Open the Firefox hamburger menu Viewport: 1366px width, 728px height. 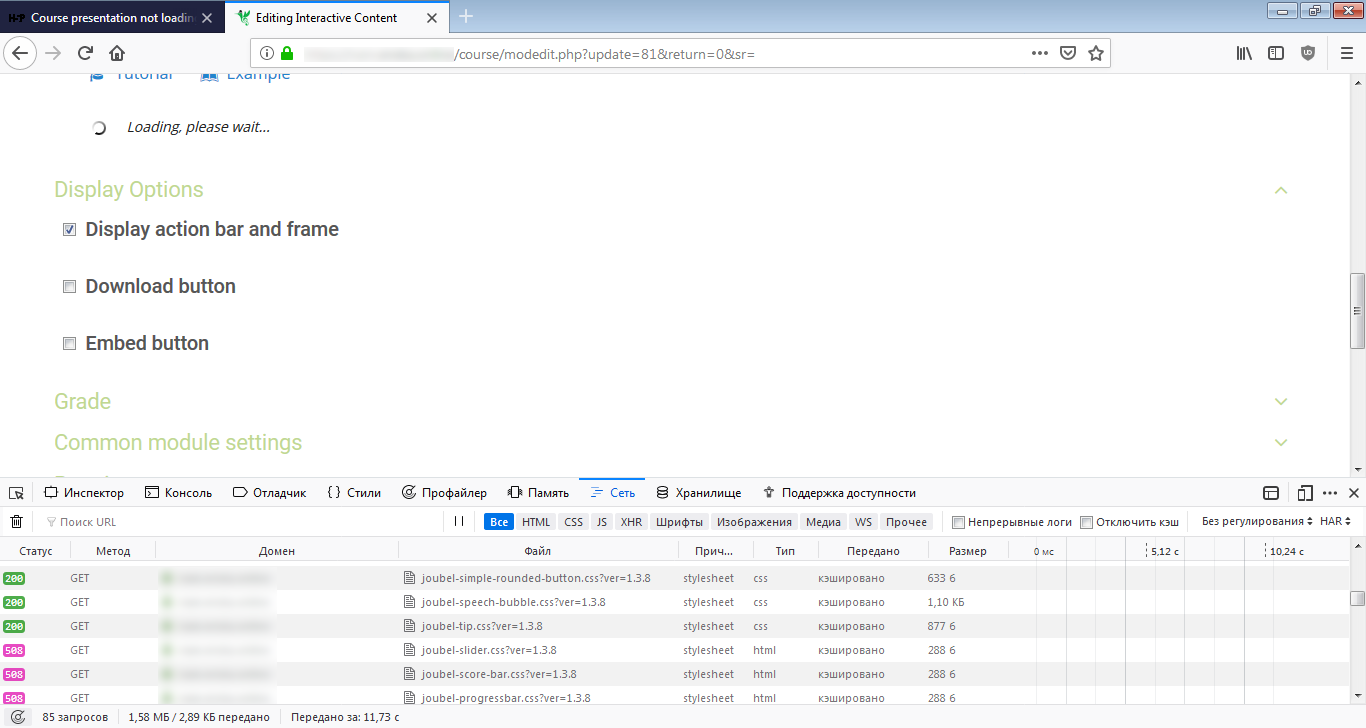[1346, 53]
